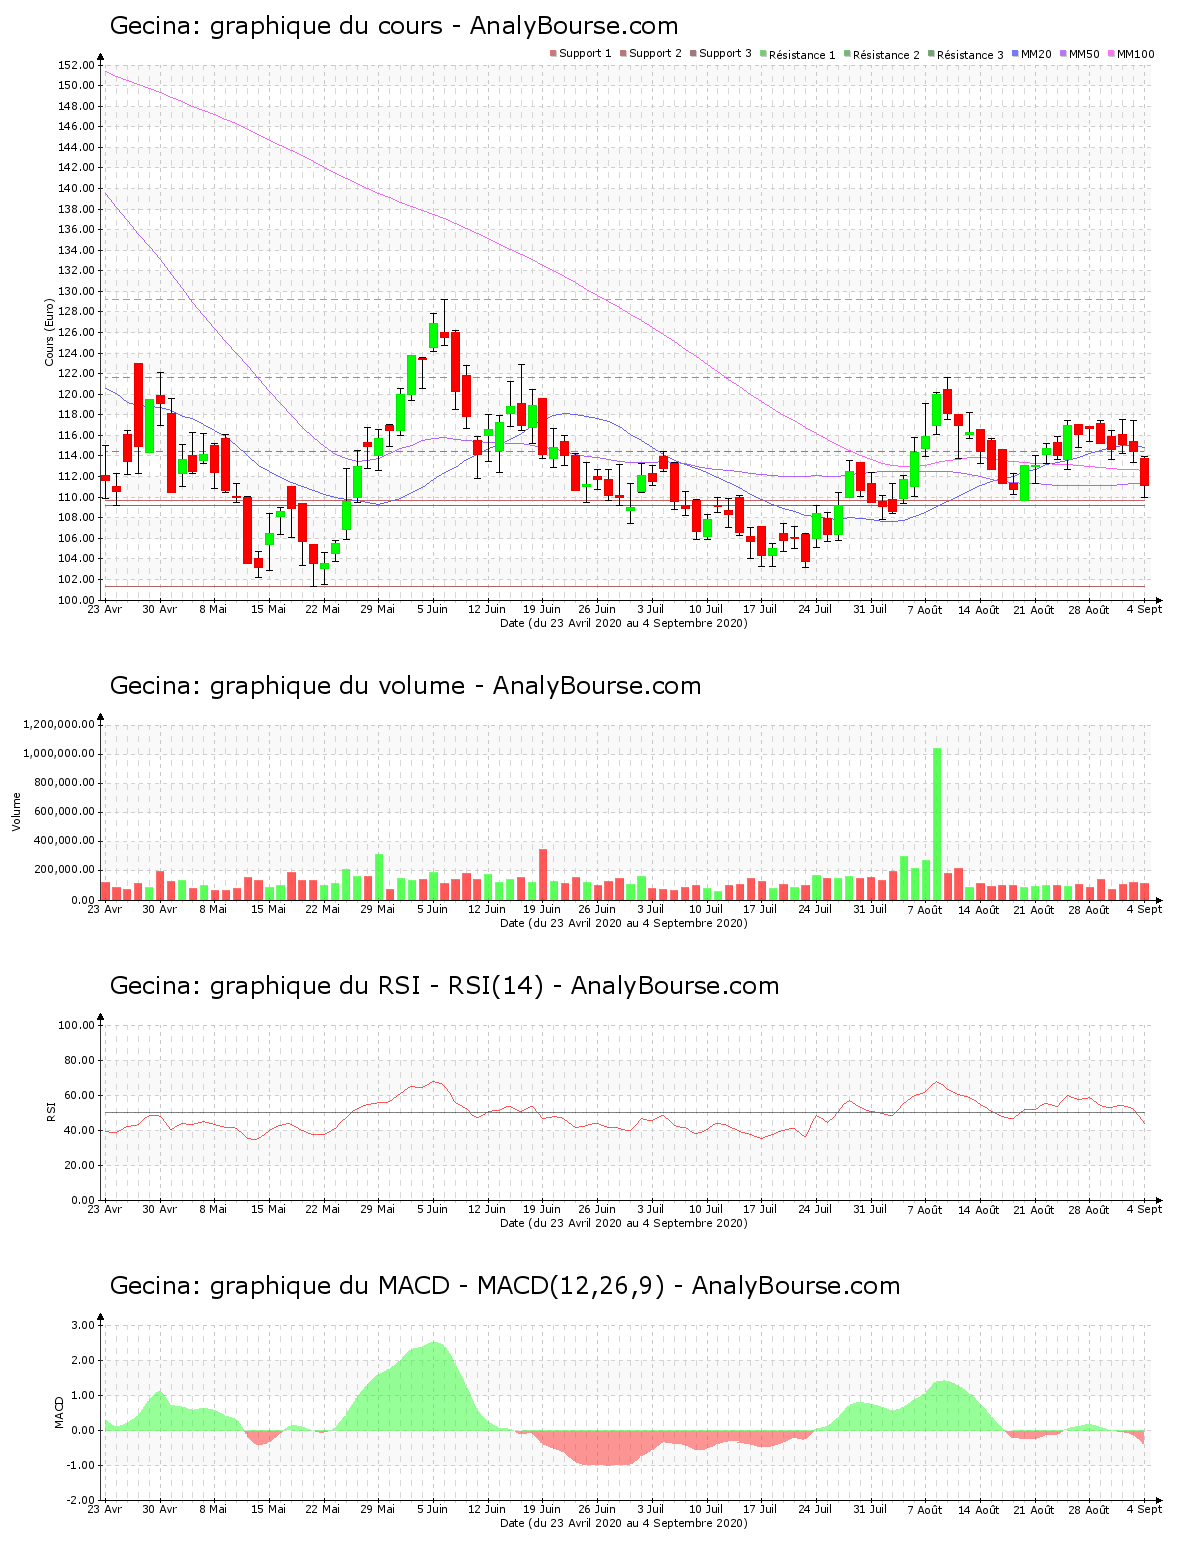Select the 'MM50' legend label

[x=1084, y=54]
